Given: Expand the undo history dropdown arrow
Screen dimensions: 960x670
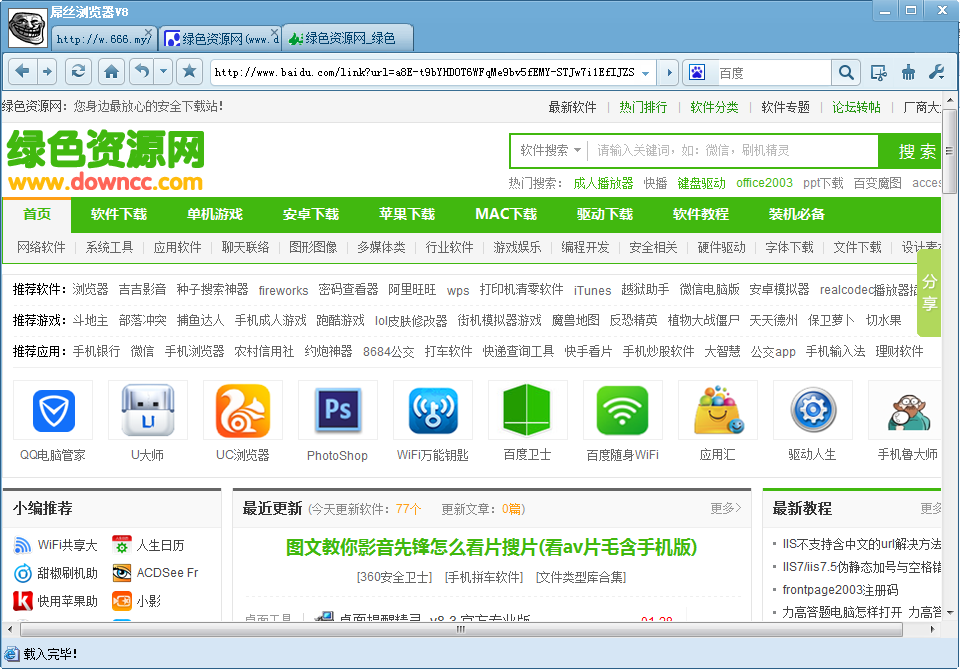Looking at the screenshot, I should pos(163,72).
